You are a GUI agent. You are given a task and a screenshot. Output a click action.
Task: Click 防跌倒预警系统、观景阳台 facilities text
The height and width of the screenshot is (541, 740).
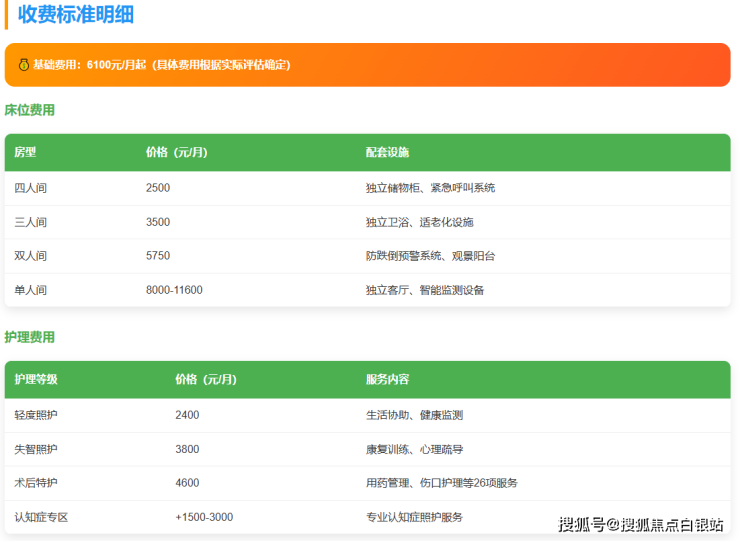pyautogui.click(x=430, y=256)
